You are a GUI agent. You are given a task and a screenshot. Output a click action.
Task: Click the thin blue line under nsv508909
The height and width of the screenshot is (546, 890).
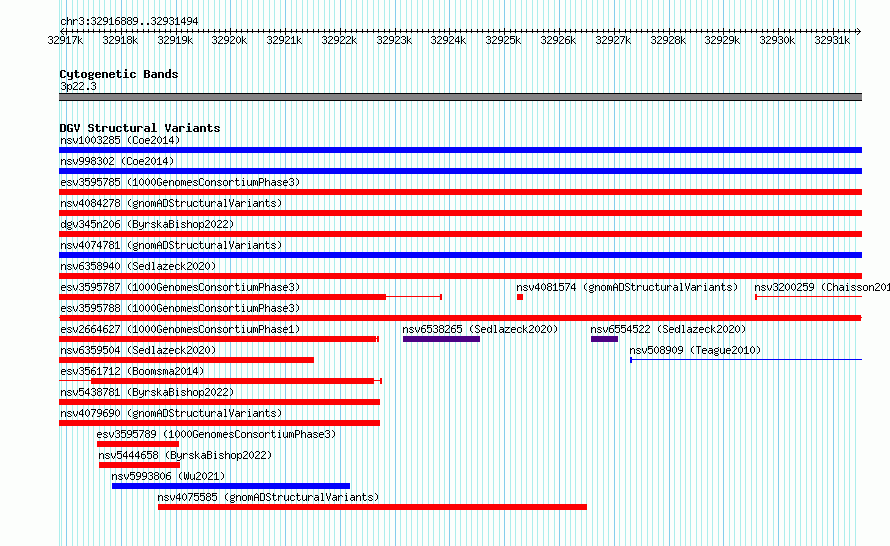[746, 360]
